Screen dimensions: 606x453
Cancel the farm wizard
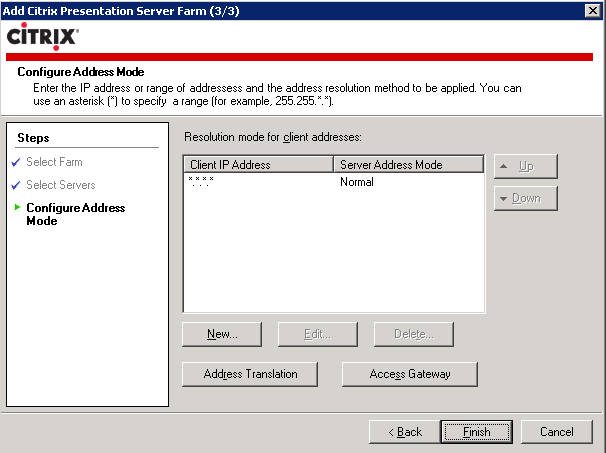tap(557, 431)
